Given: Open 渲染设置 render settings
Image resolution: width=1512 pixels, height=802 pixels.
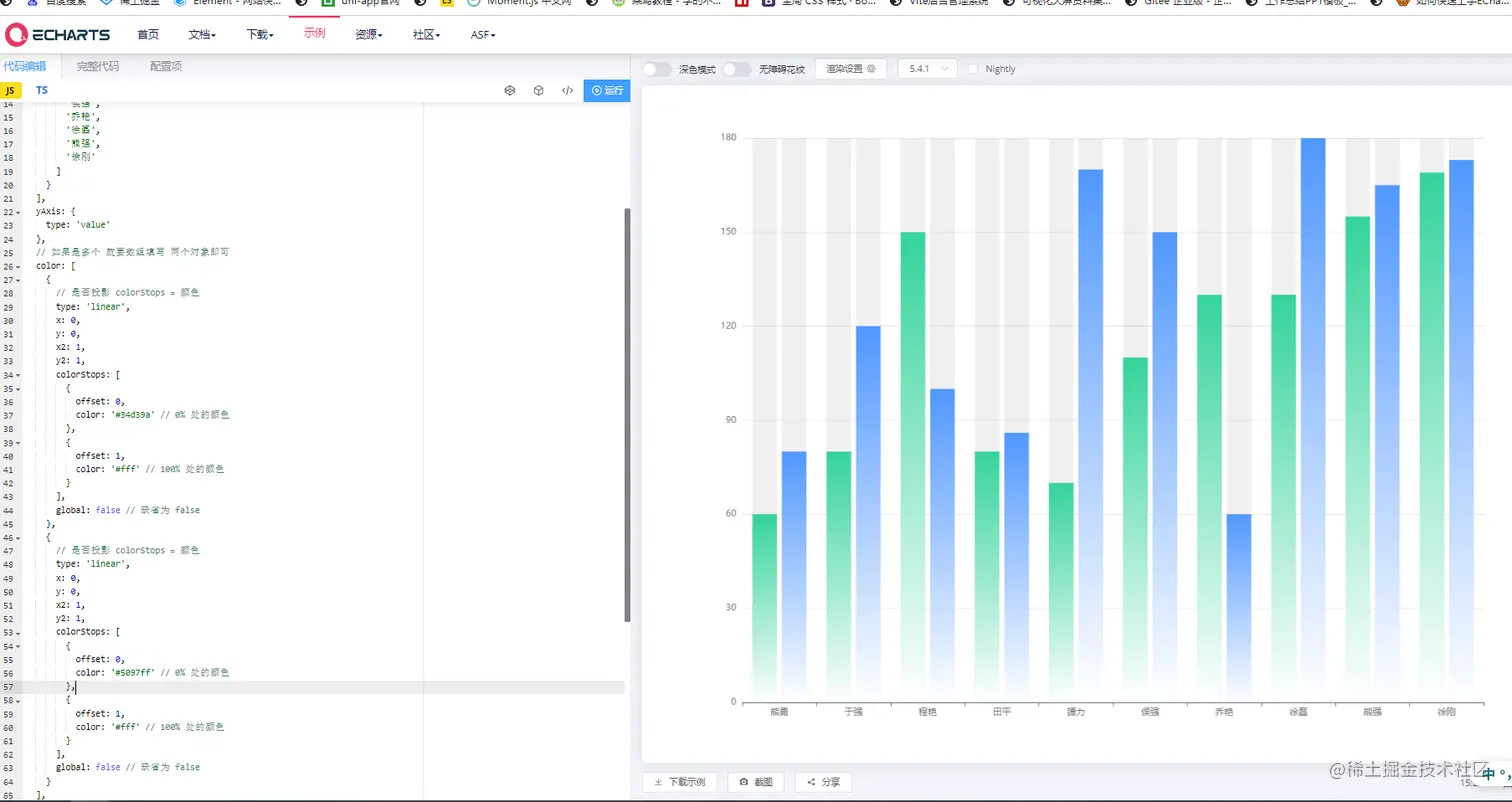Looking at the screenshot, I should 851,69.
